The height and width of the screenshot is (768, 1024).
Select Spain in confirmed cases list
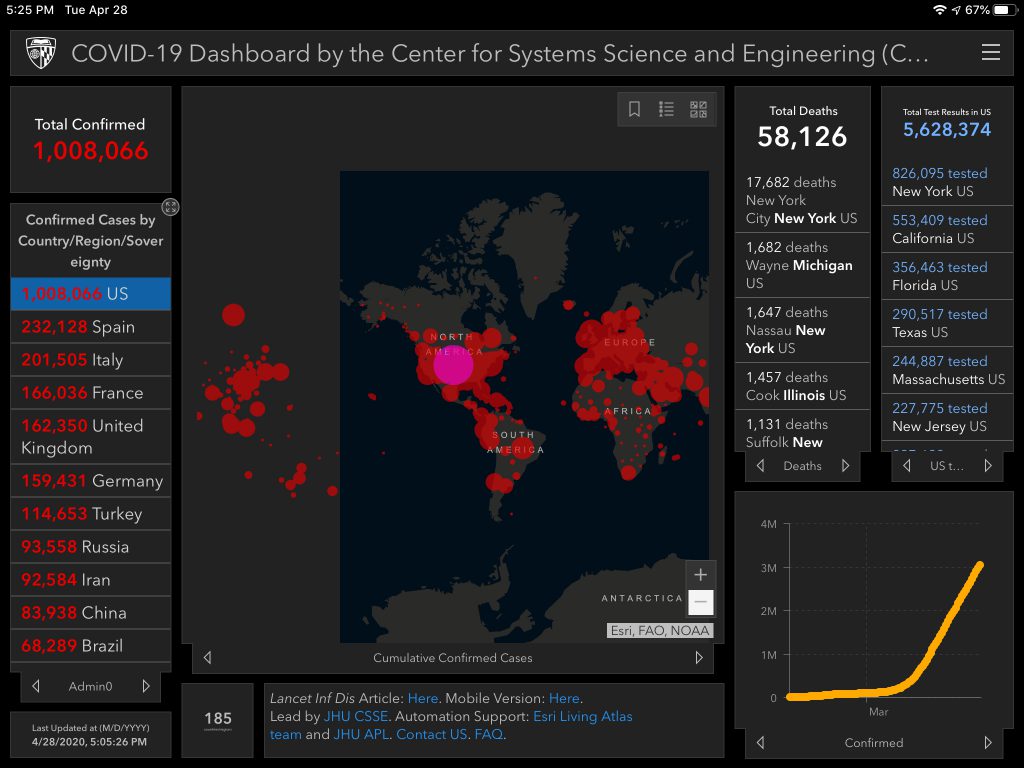pyautogui.click(x=90, y=327)
